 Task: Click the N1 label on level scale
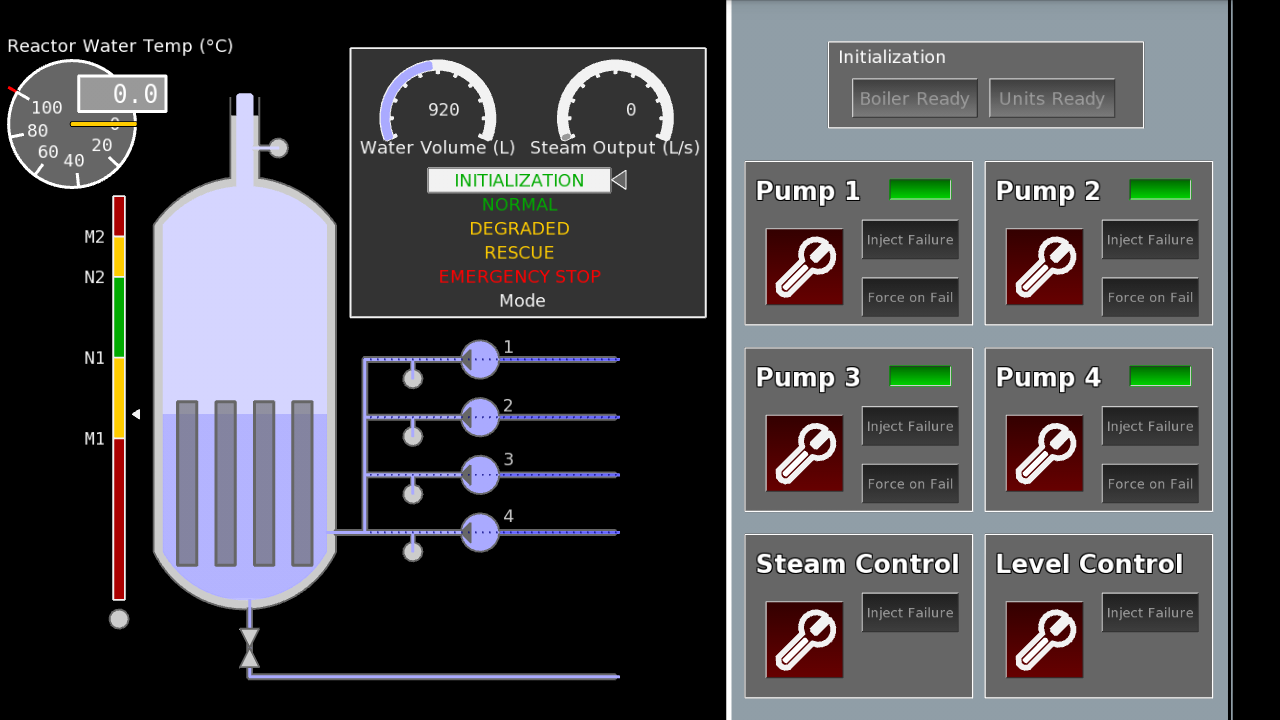(95, 357)
